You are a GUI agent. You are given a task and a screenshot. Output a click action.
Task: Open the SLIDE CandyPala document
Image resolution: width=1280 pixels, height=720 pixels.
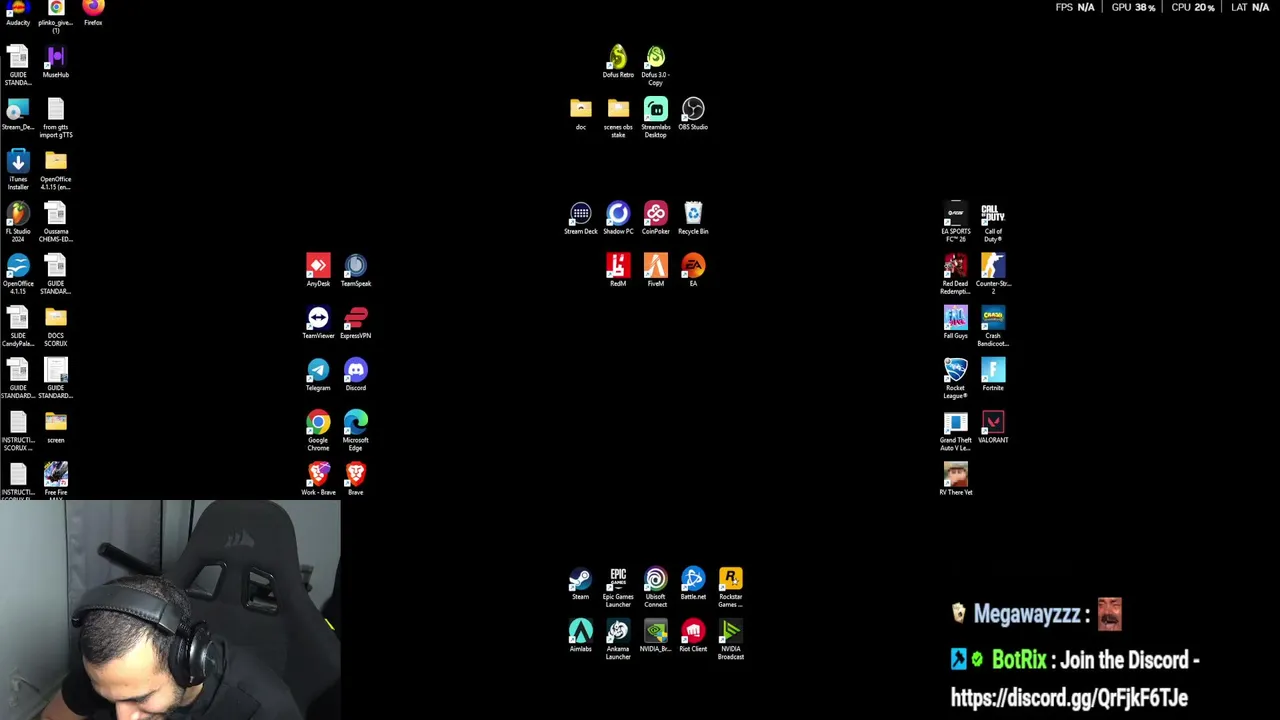tap(18, 326)
